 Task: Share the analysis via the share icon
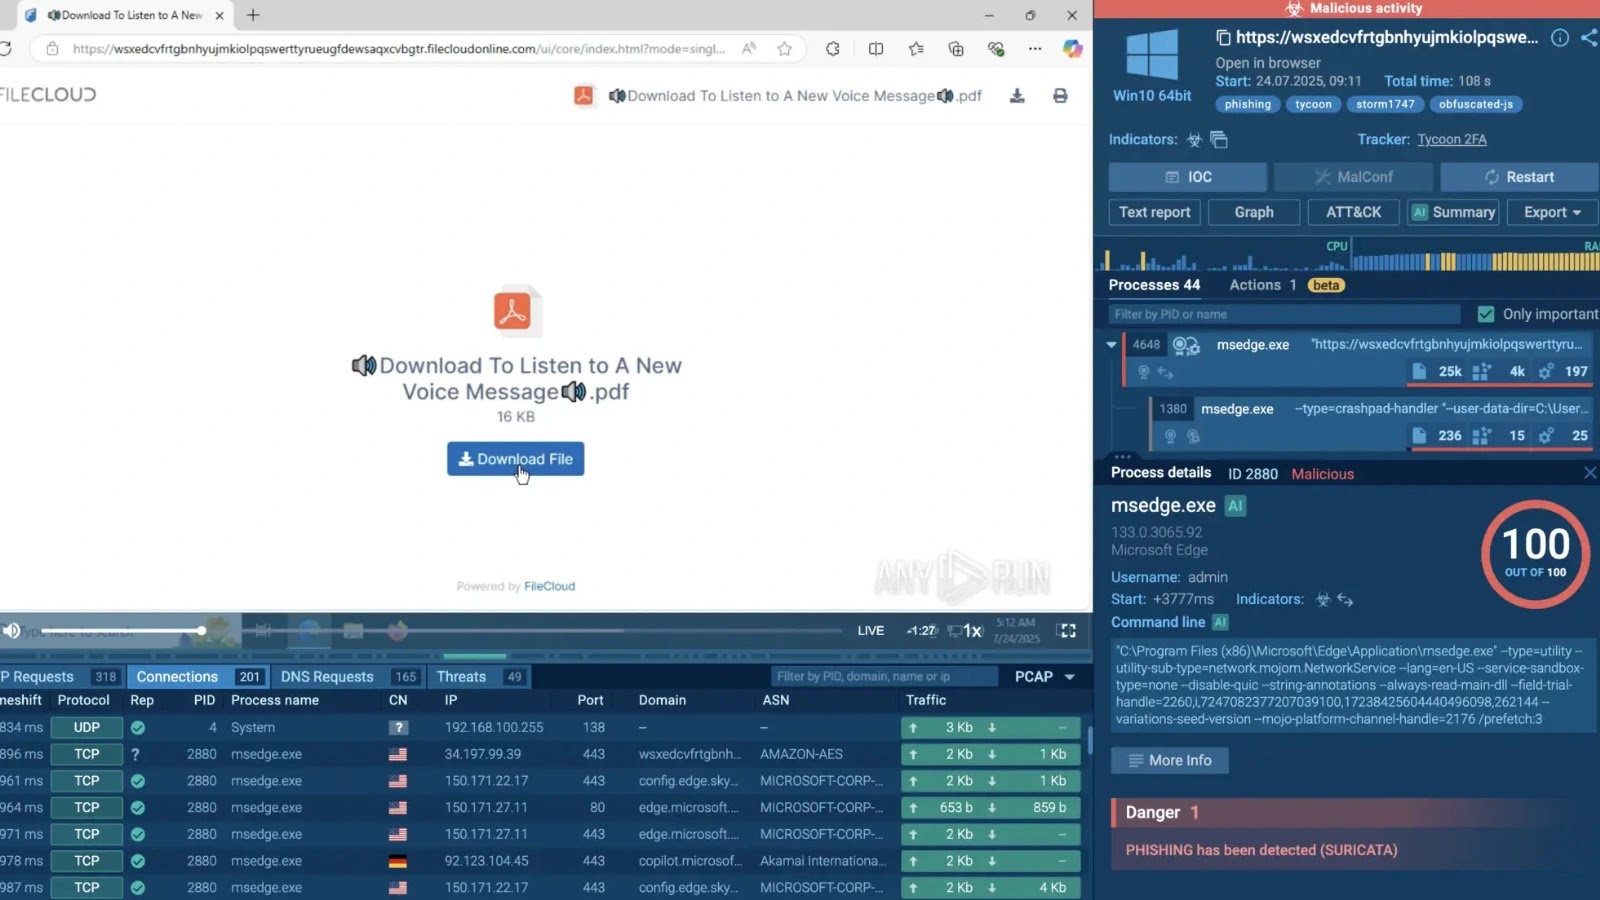tap(1590, 37)
